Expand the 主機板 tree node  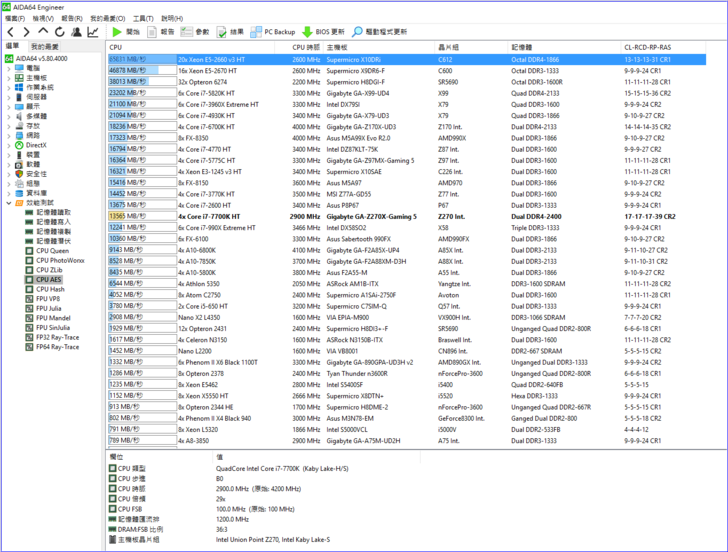(x=9, y=77)
